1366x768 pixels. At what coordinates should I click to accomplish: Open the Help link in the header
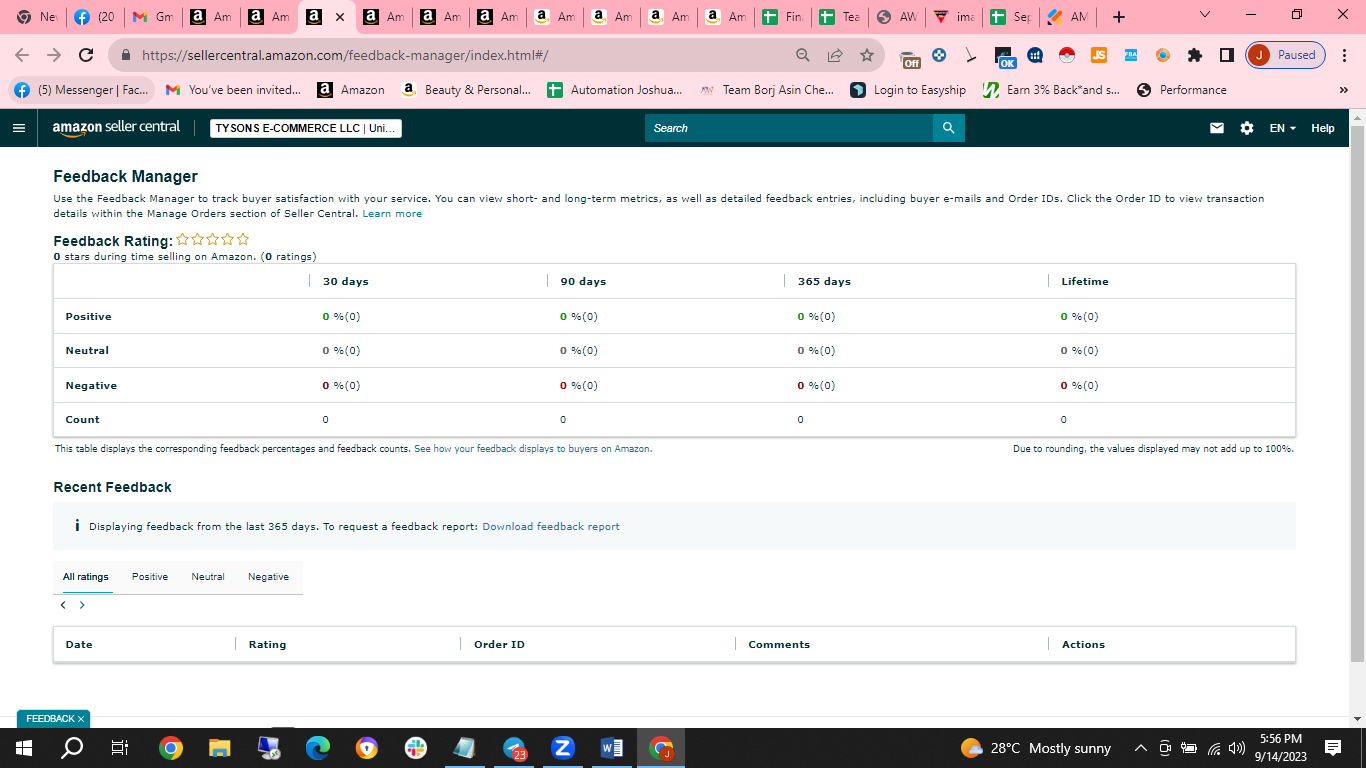1323,128
